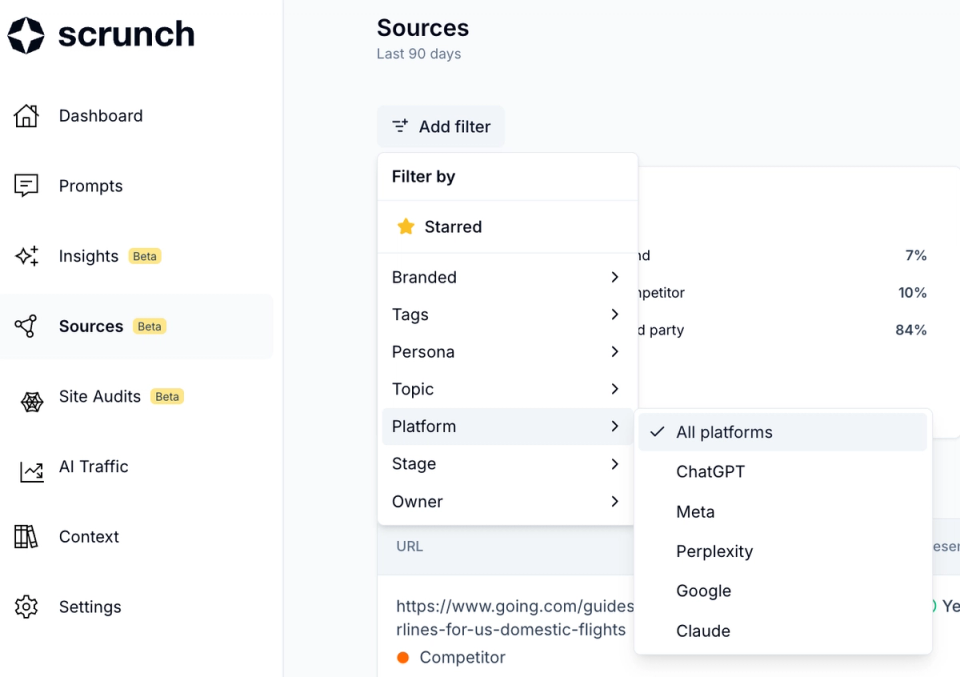
Task: Click the Insights Beta badge
Action: (144, 256)
